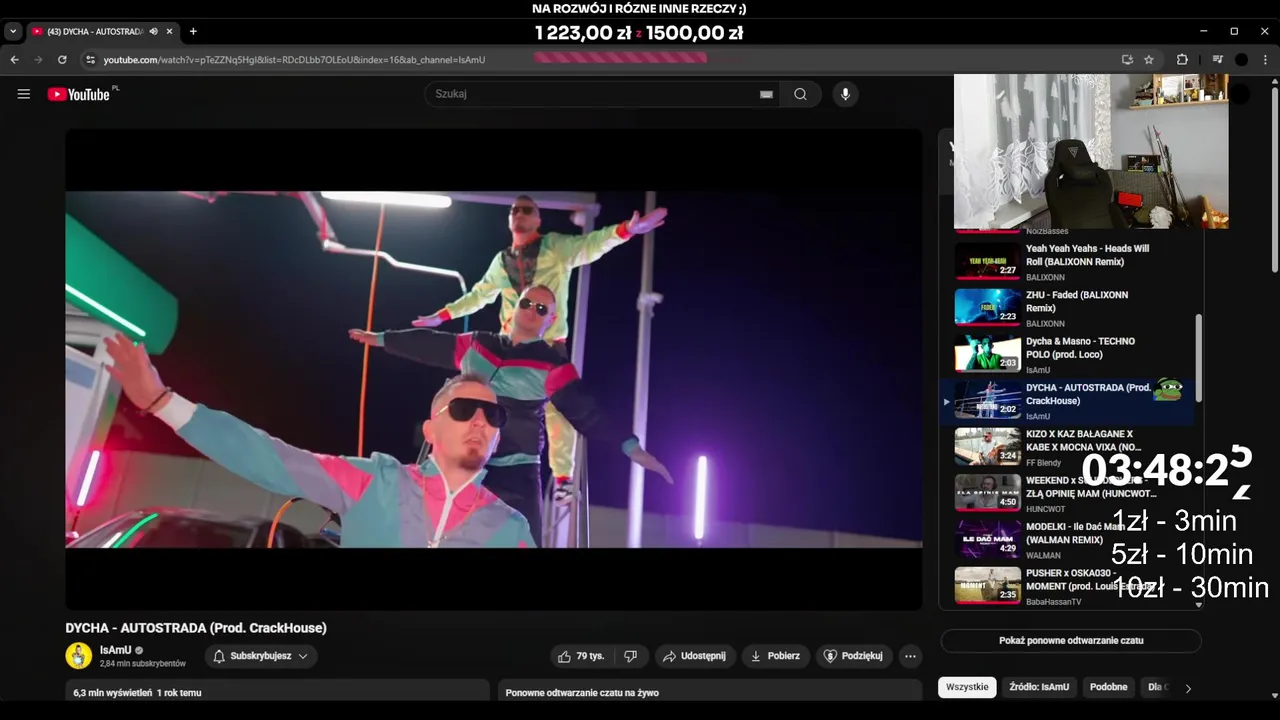Click Ponowne odtwarzanie czatu na żywo text
Image resolution: width=1280 pixels, height=720 pixels.
tap(582, 692)
